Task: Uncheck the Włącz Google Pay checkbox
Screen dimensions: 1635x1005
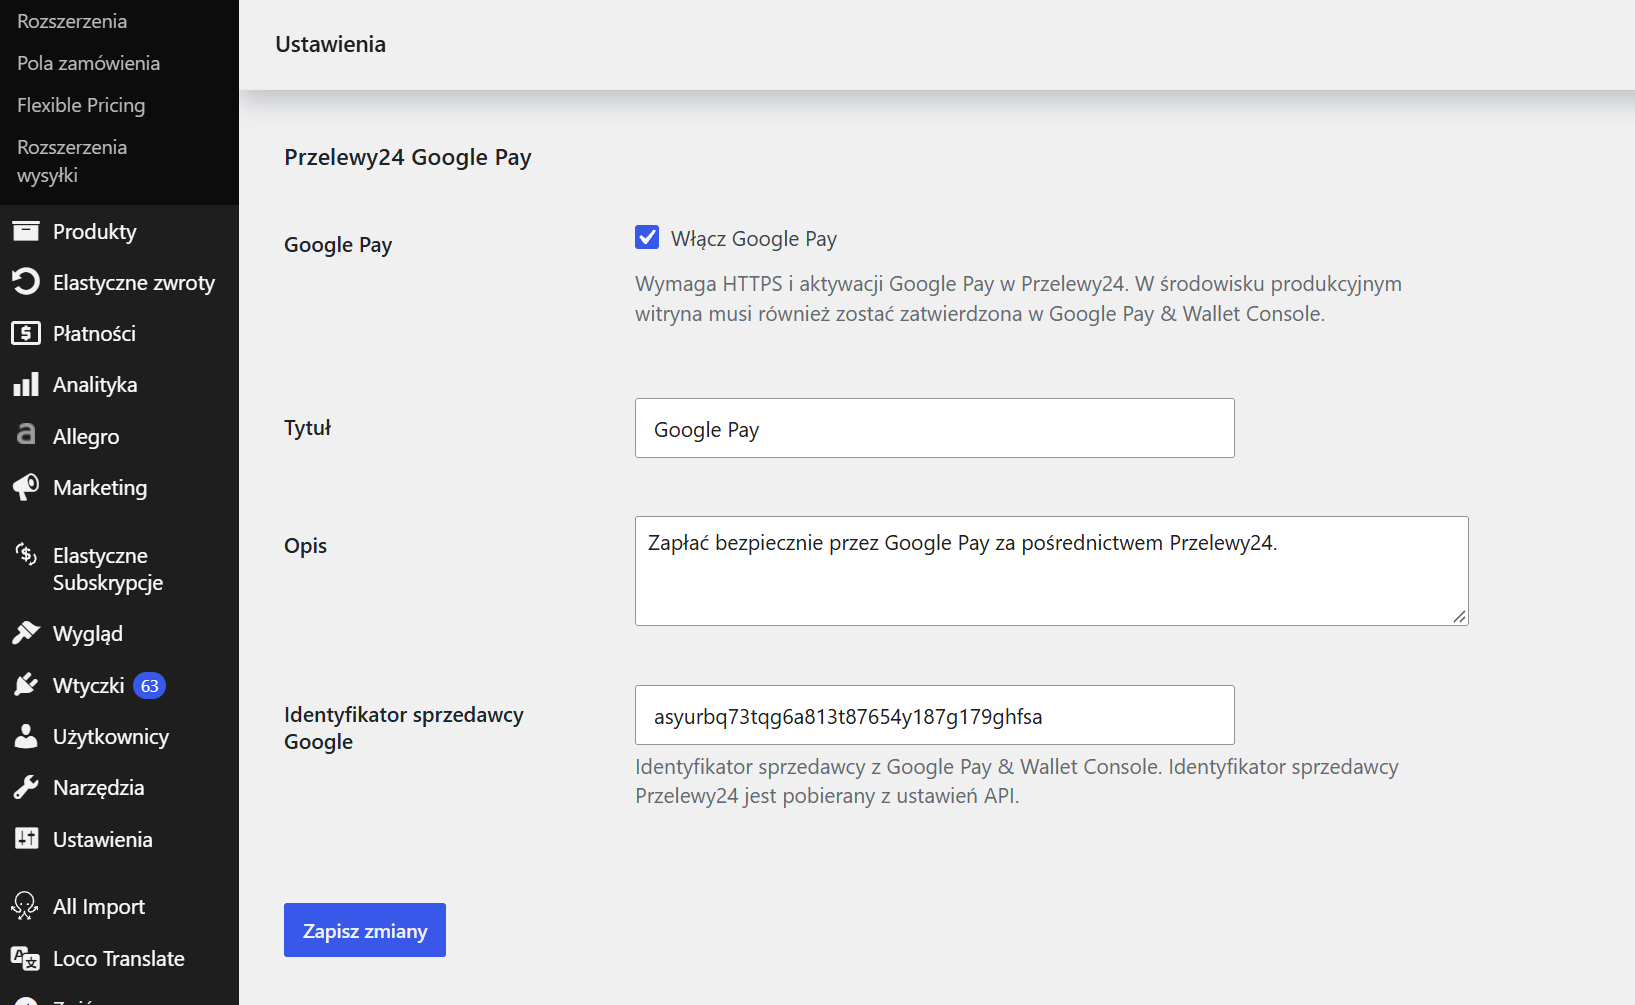Action: click(647, 237)
